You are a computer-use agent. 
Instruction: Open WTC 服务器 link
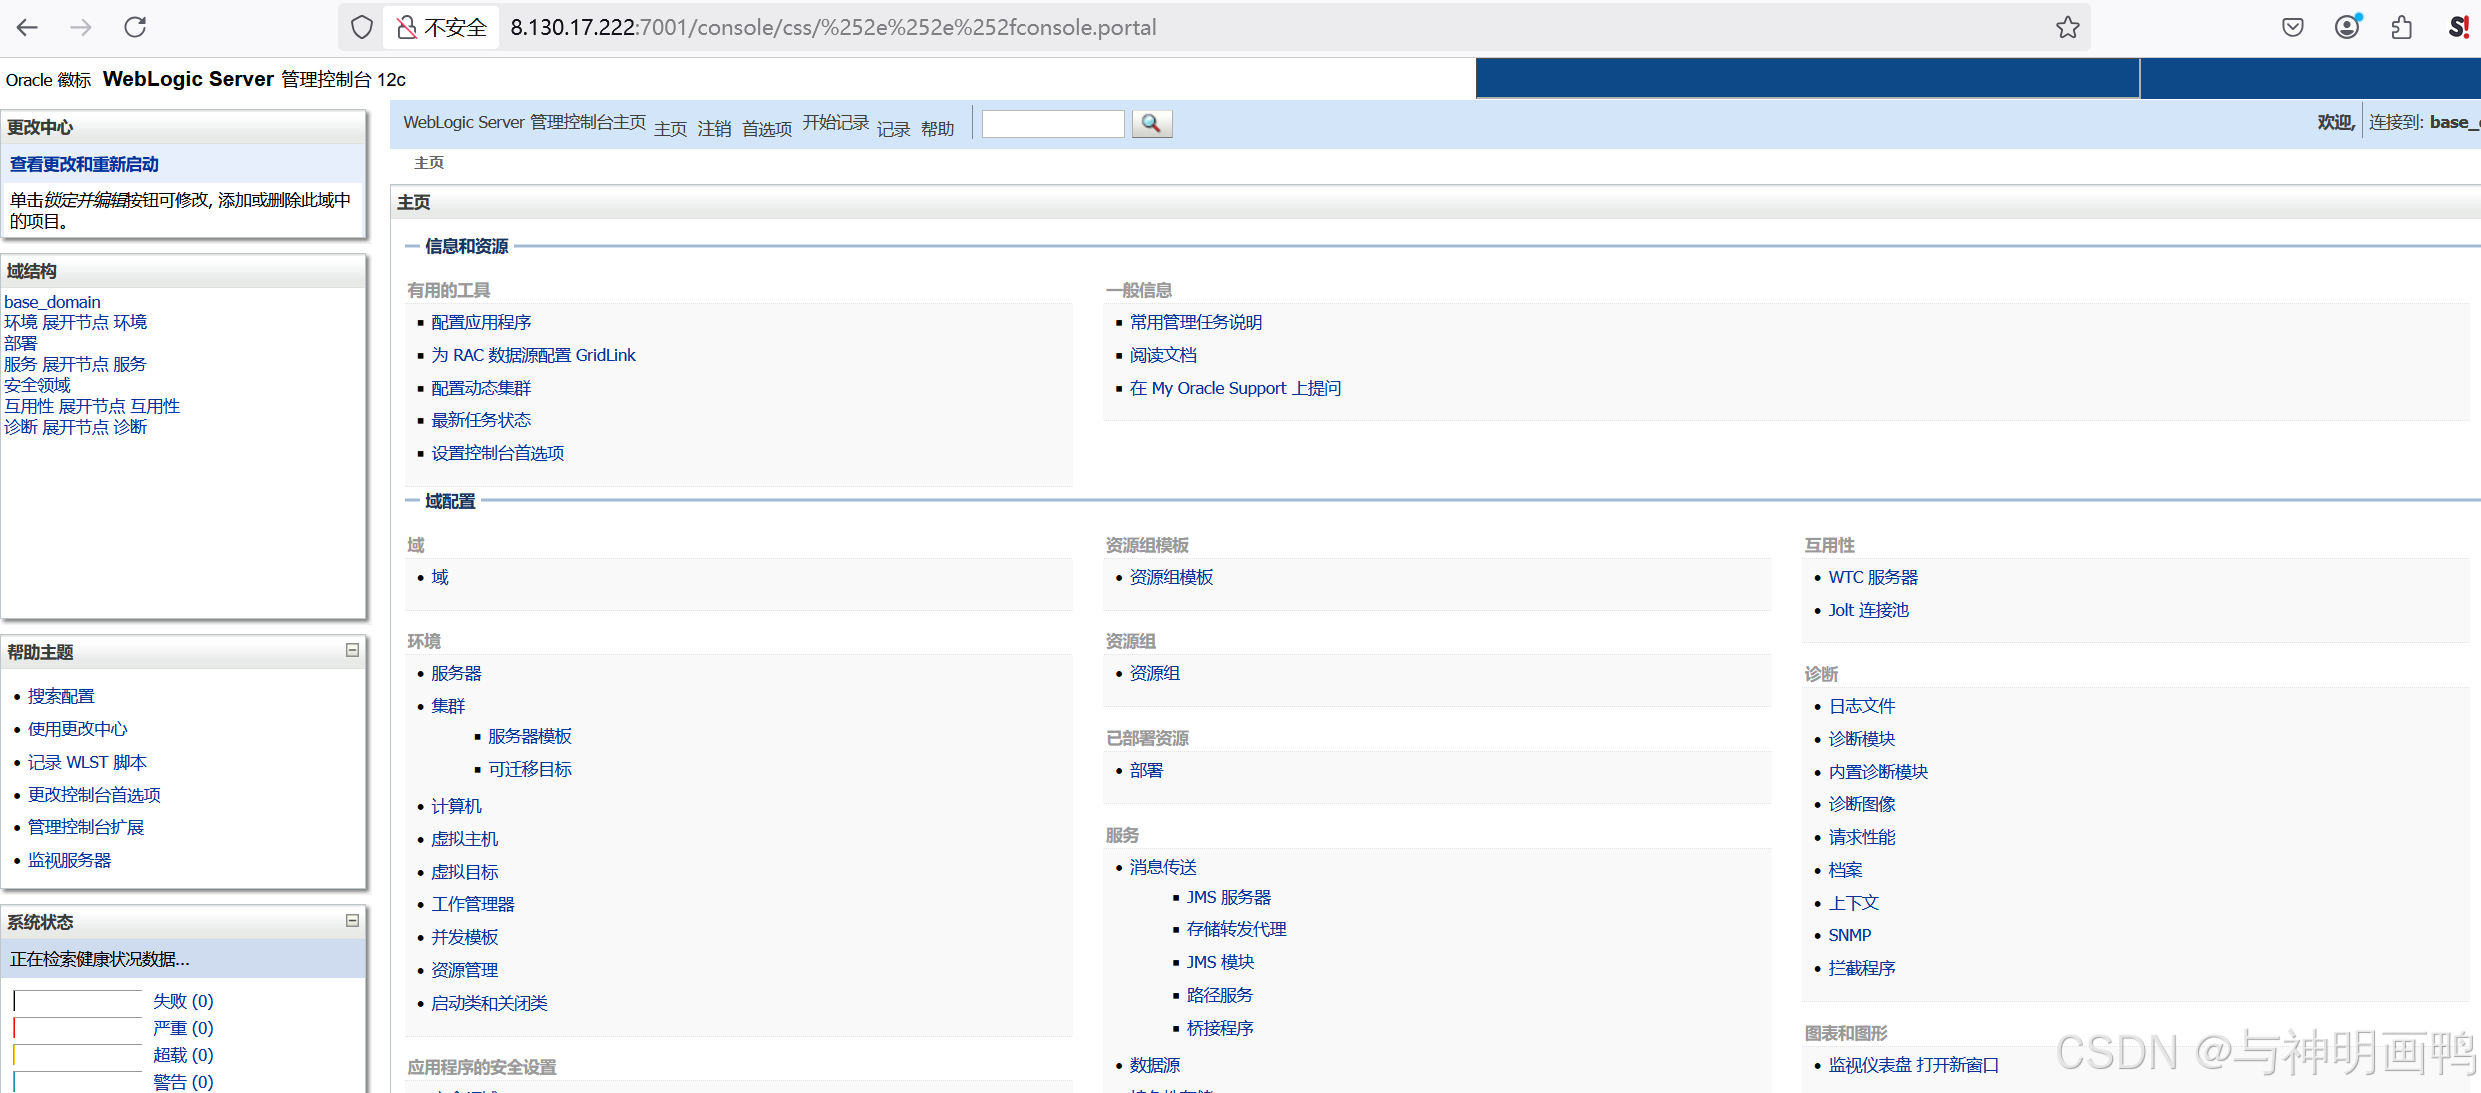tap(1873, 577)
